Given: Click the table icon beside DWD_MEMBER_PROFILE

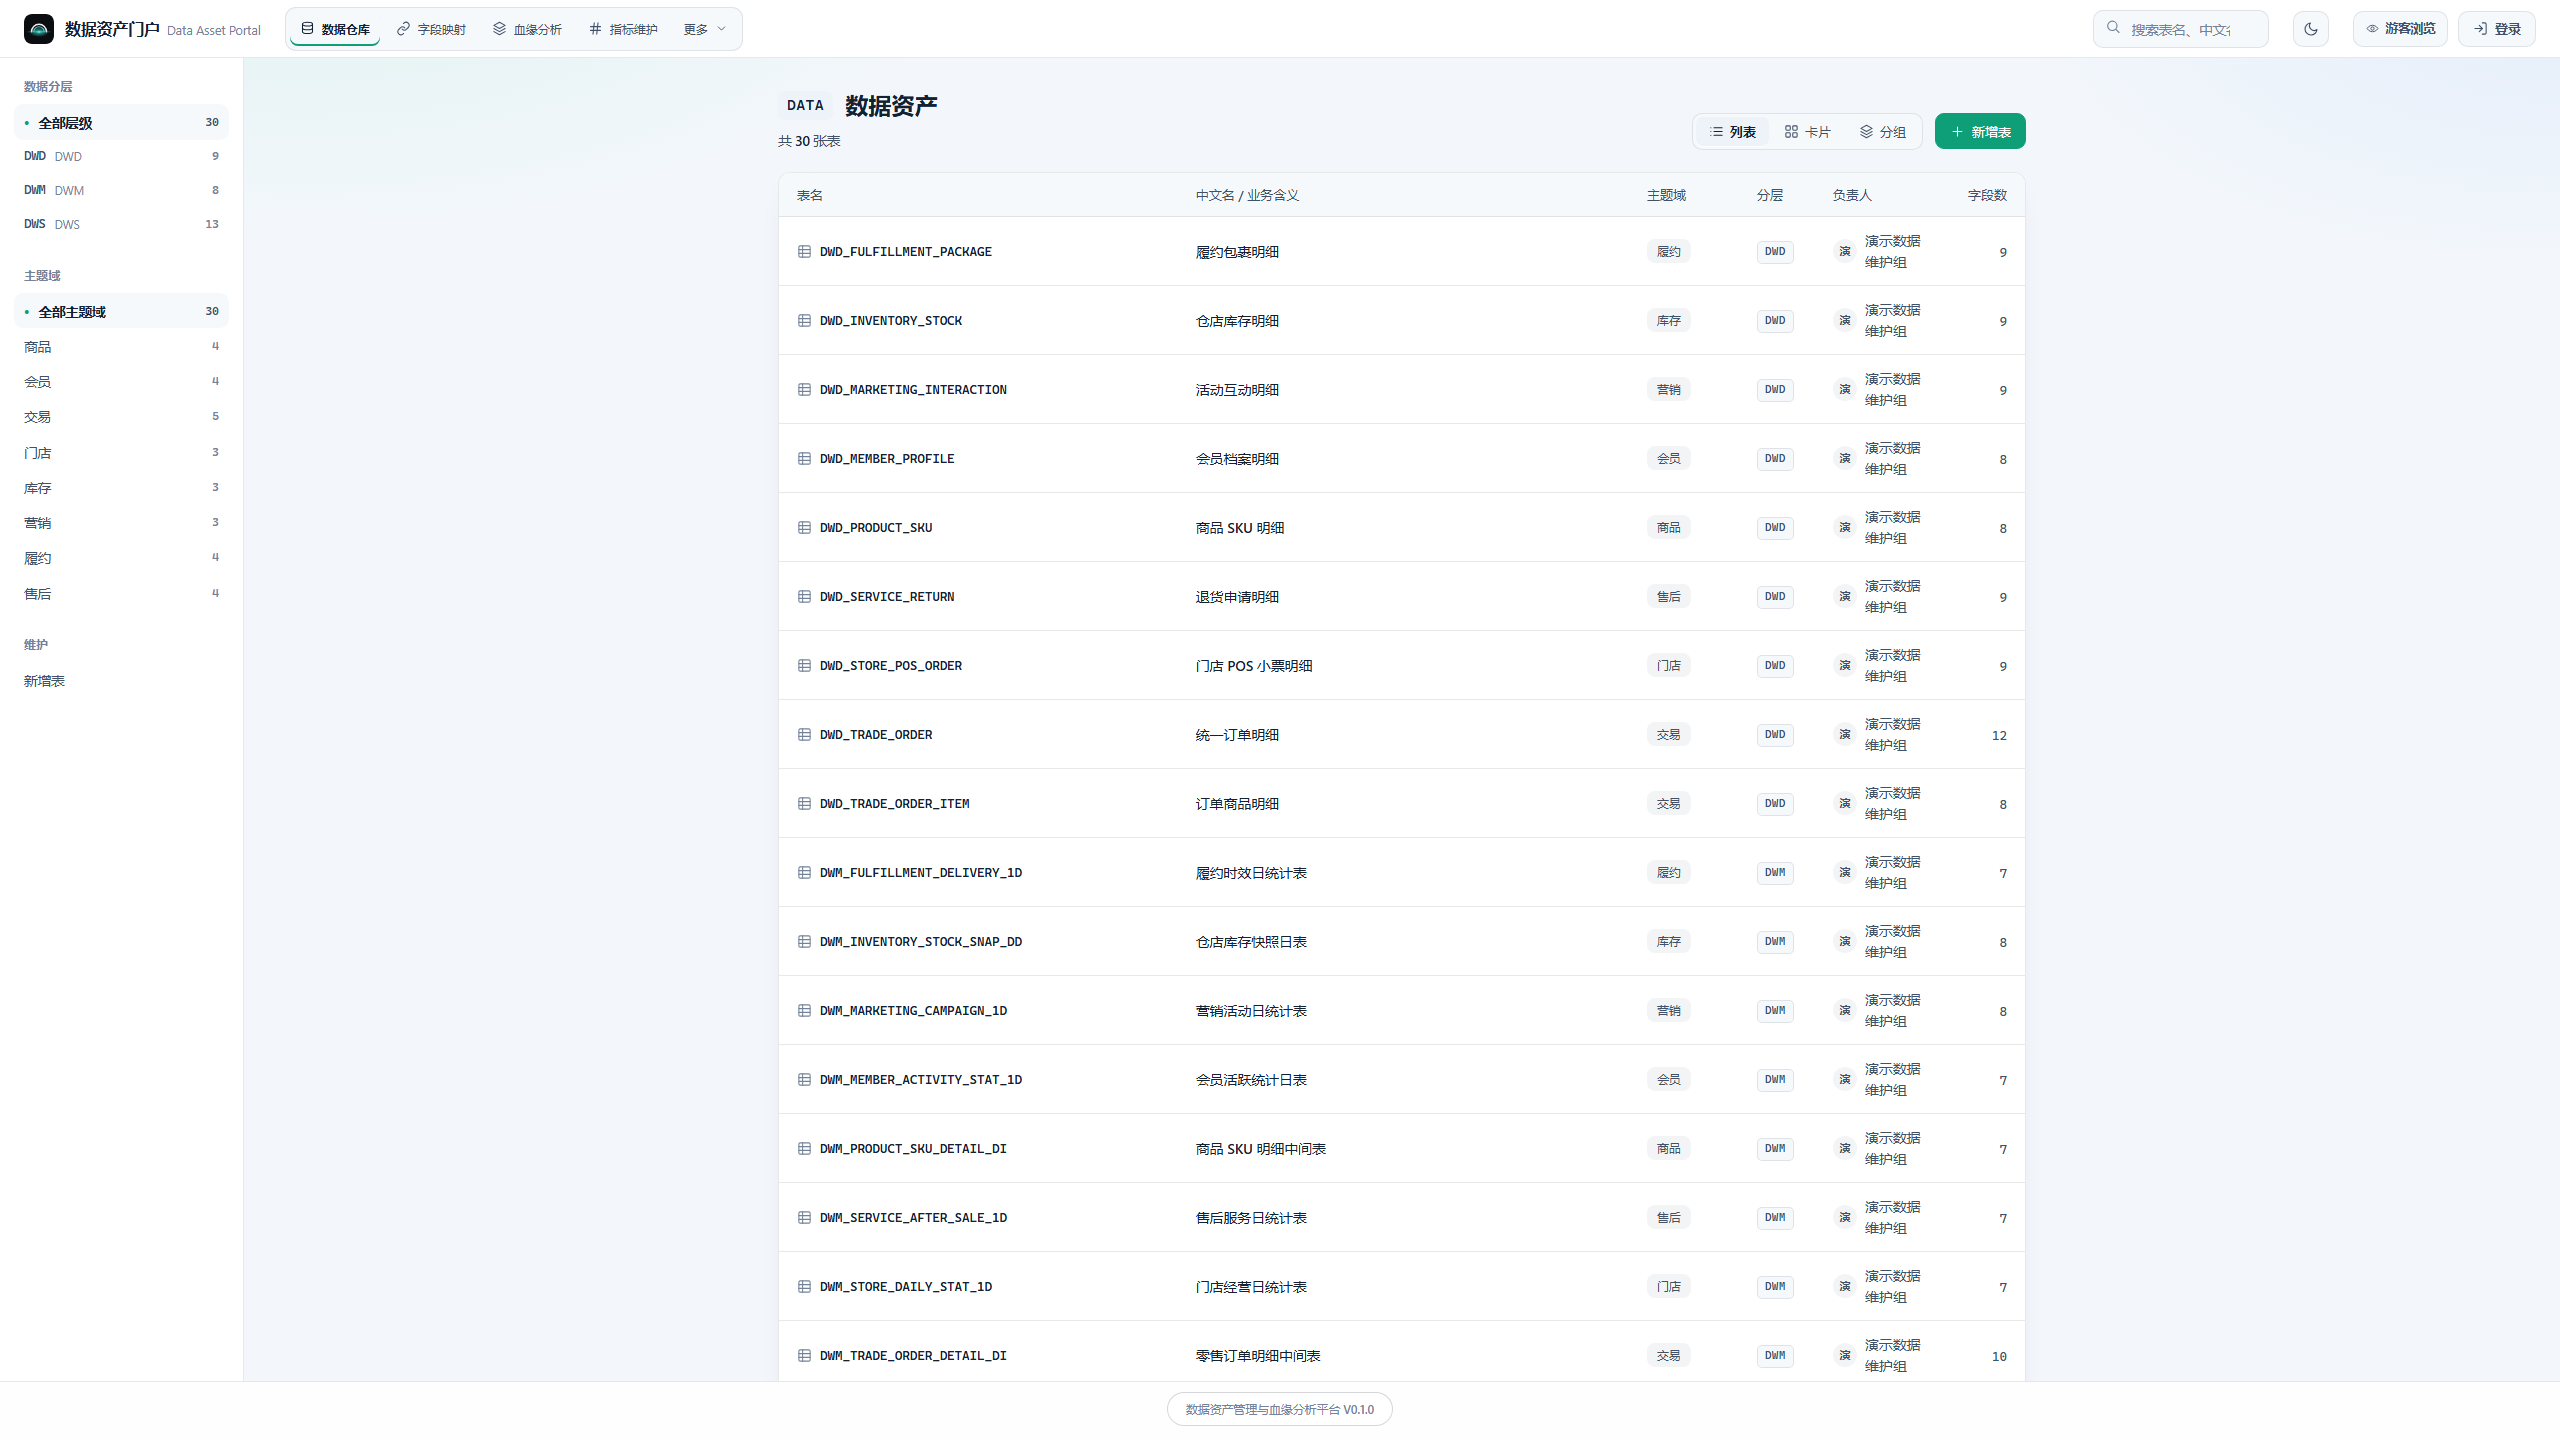Looking at the screenshot, I should click(x=804, y=459).
